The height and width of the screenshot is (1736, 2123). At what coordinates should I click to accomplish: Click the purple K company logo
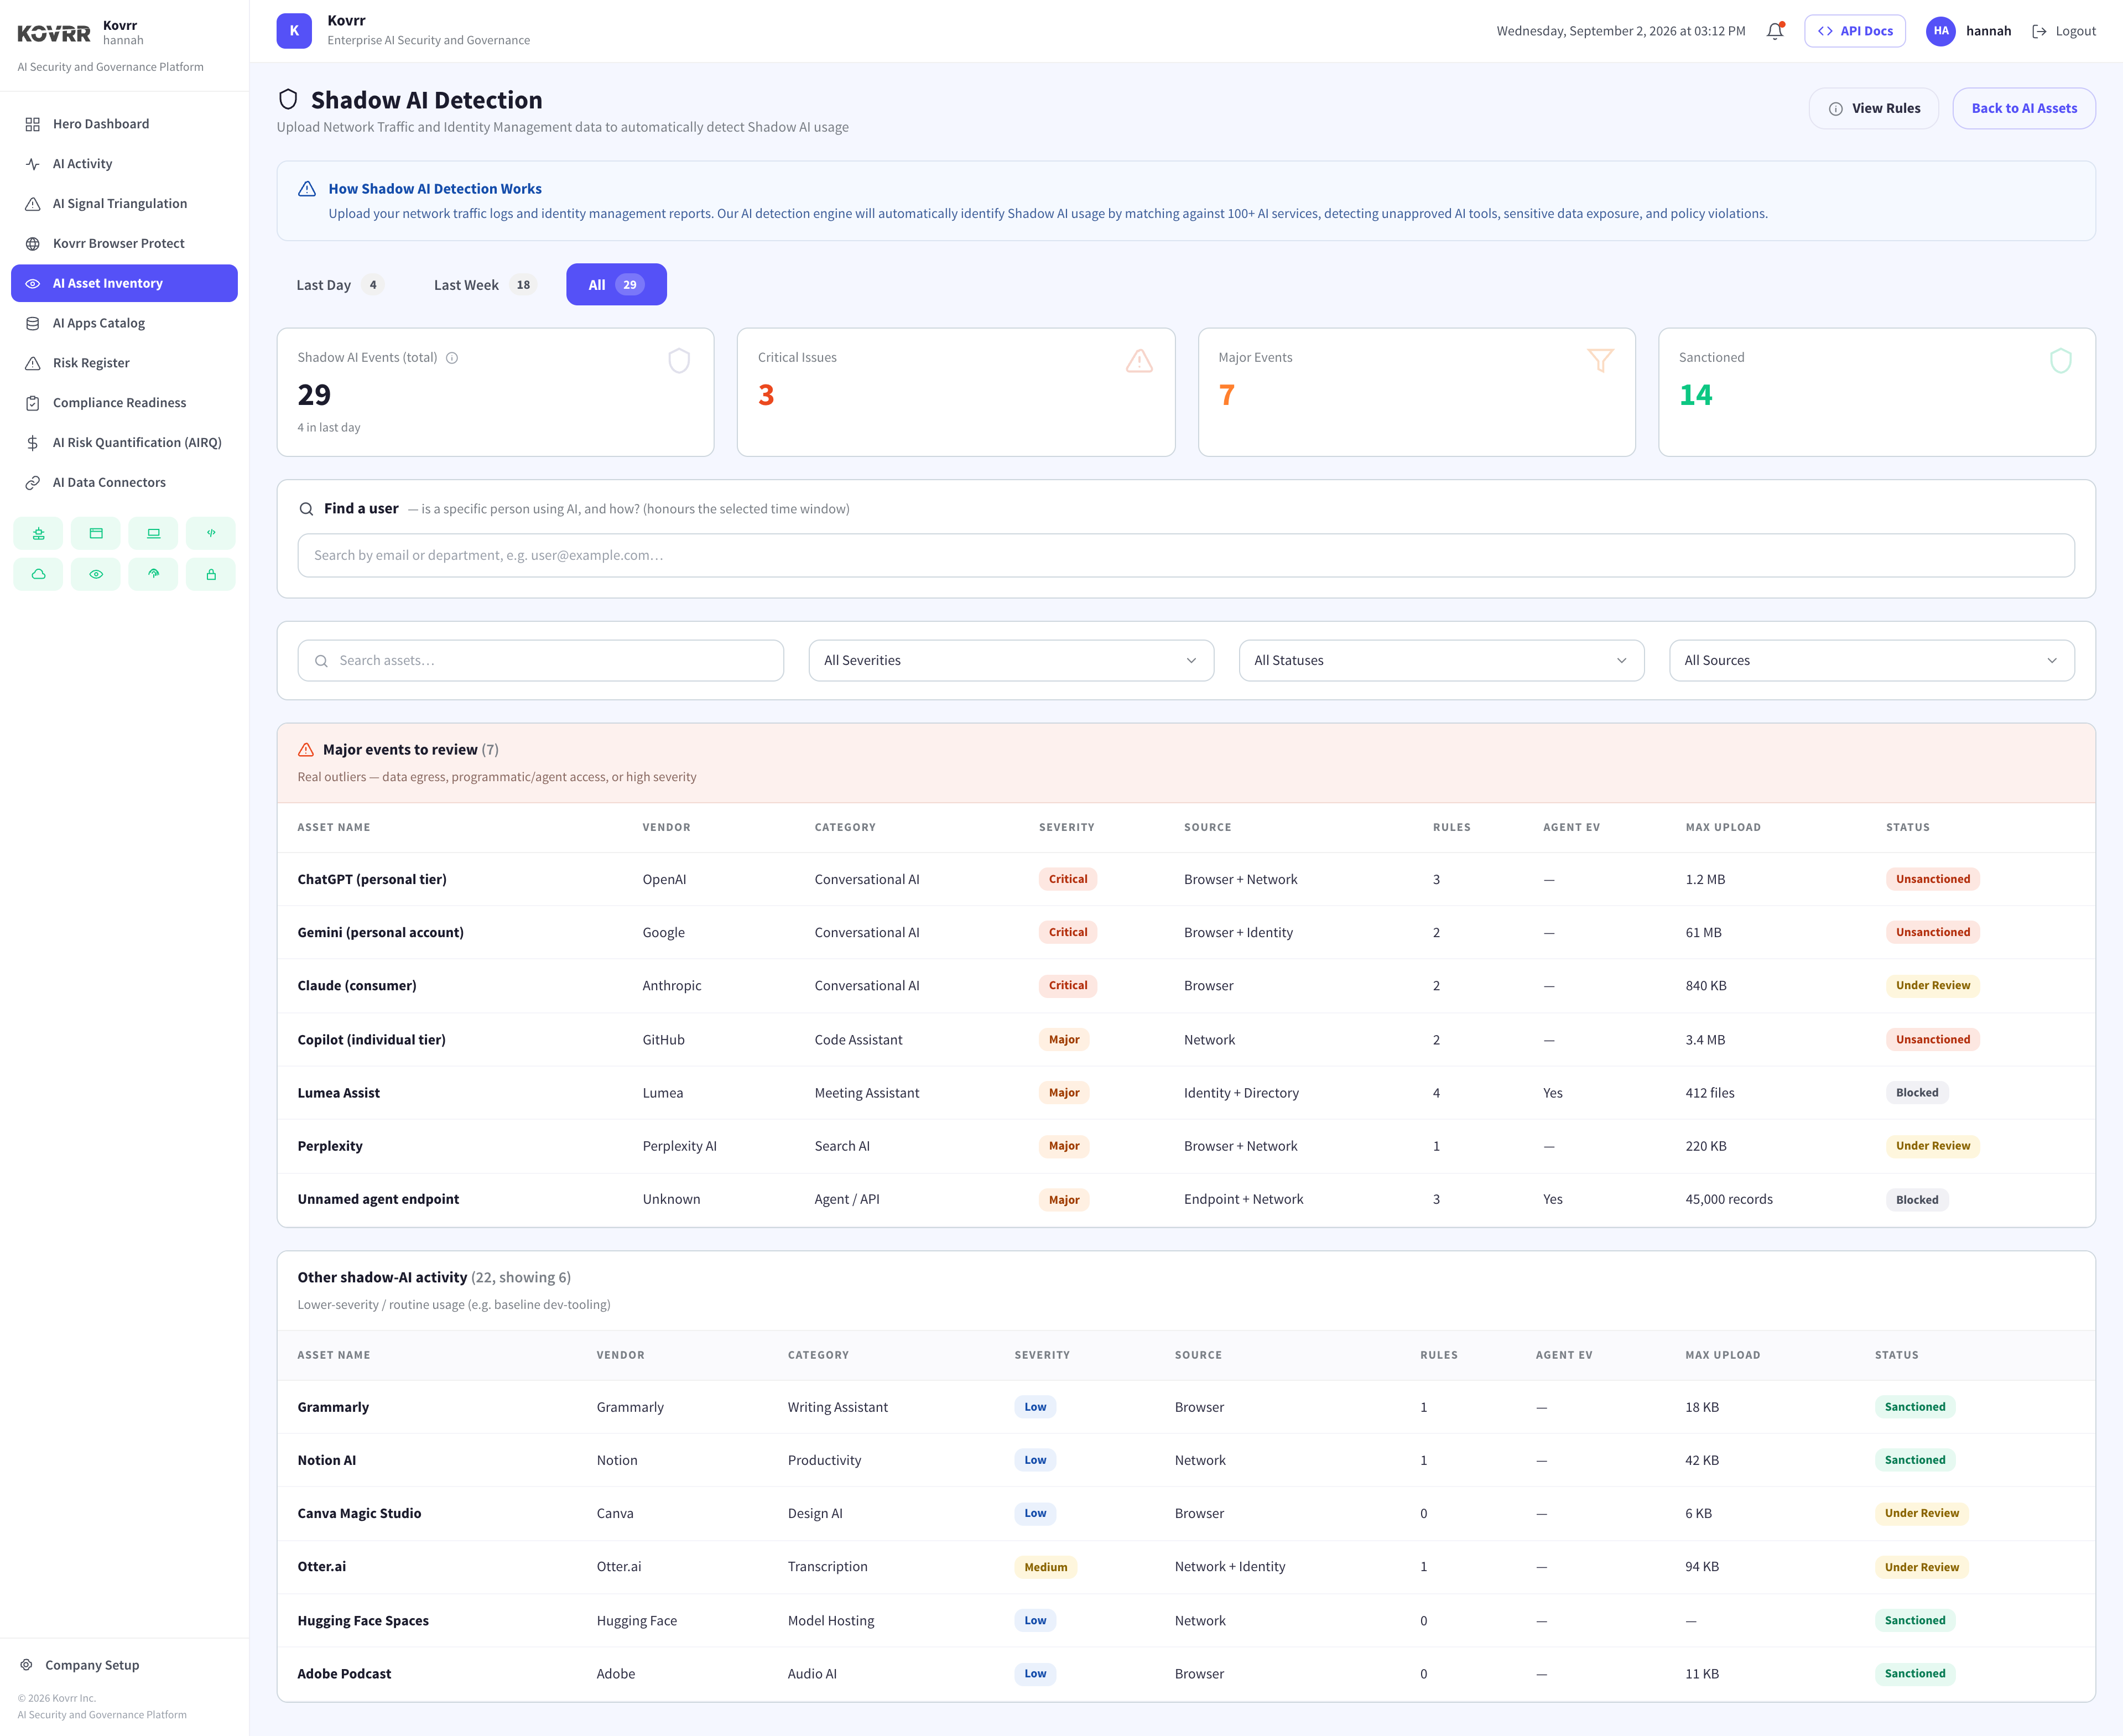tap(294, 31)
